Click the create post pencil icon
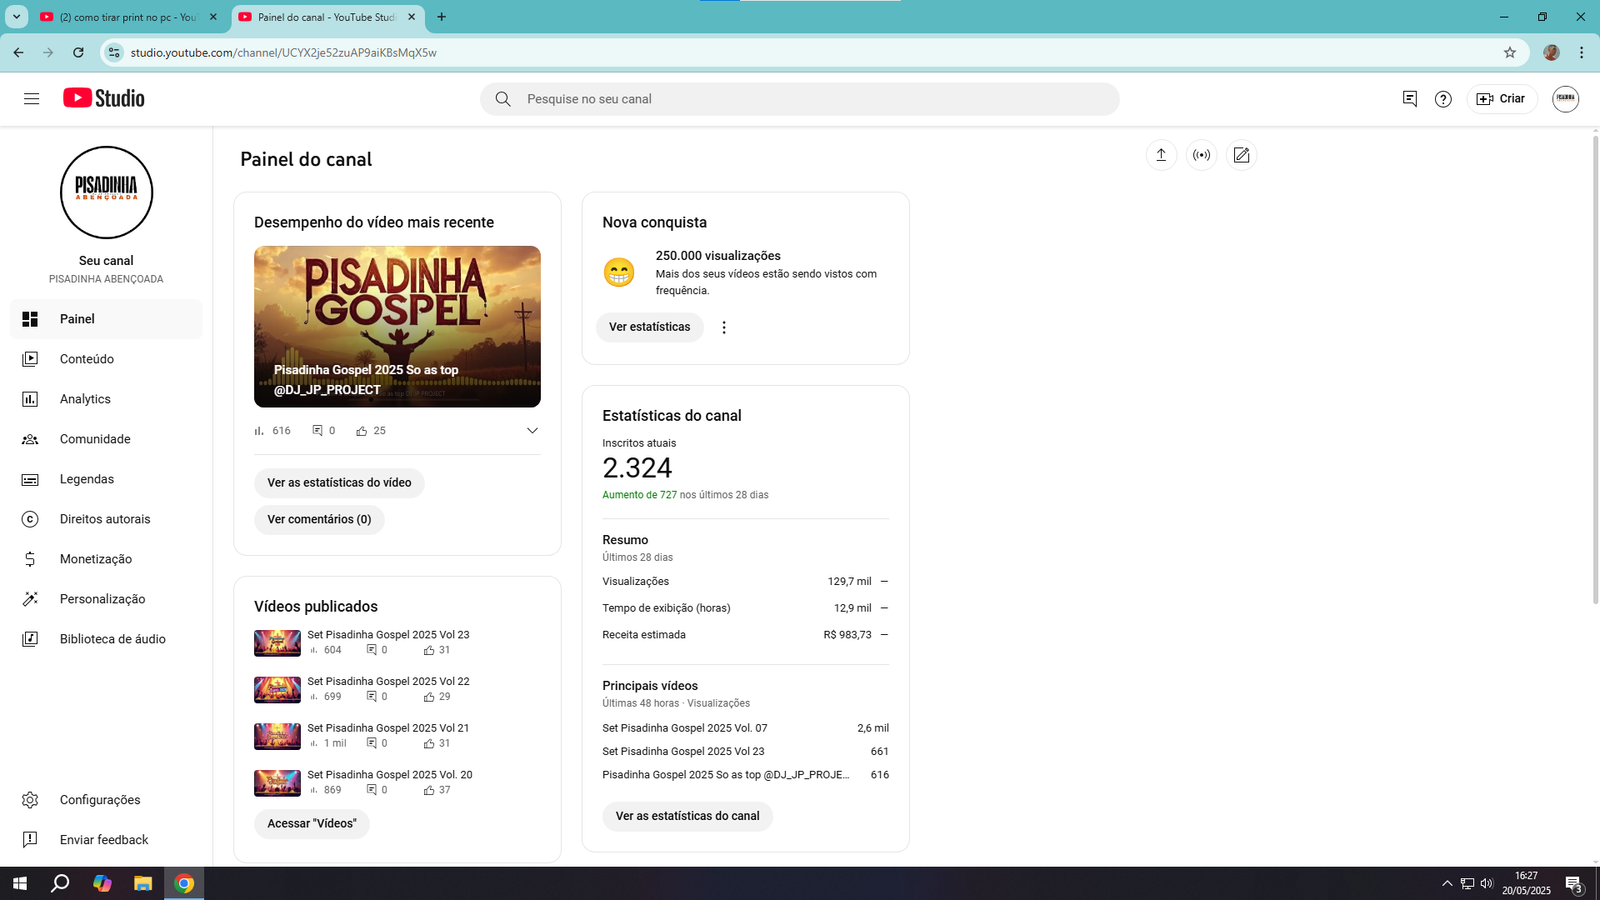This screenshot has height=900, width=1600. [x=1241, y=155]
